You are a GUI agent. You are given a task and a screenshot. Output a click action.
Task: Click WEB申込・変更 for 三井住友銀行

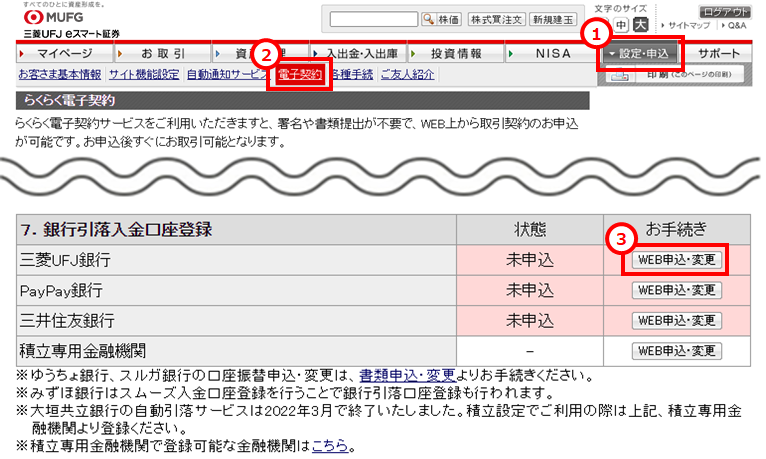(x=677, y=320)
